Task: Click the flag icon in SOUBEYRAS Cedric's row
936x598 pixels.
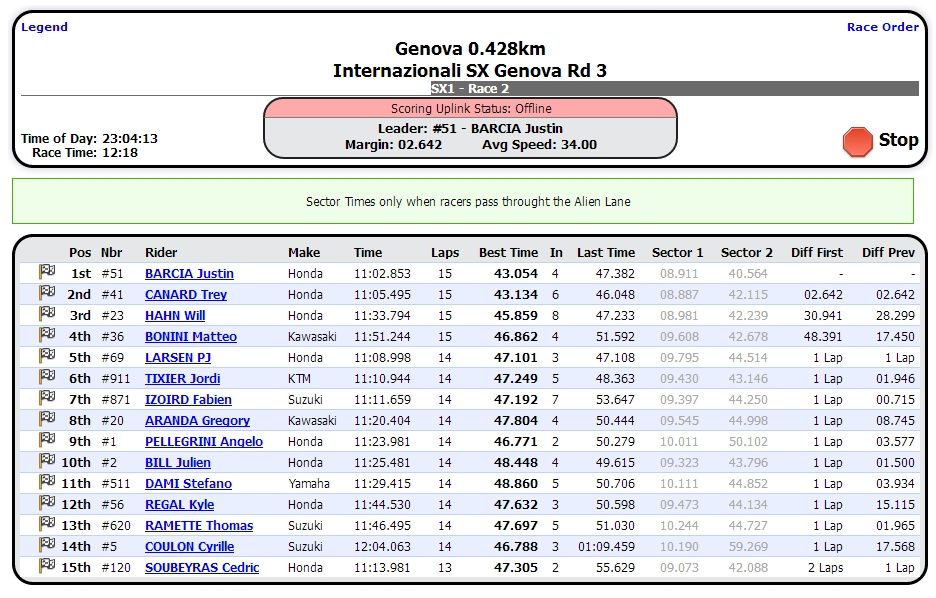Action: pos(46,566)
